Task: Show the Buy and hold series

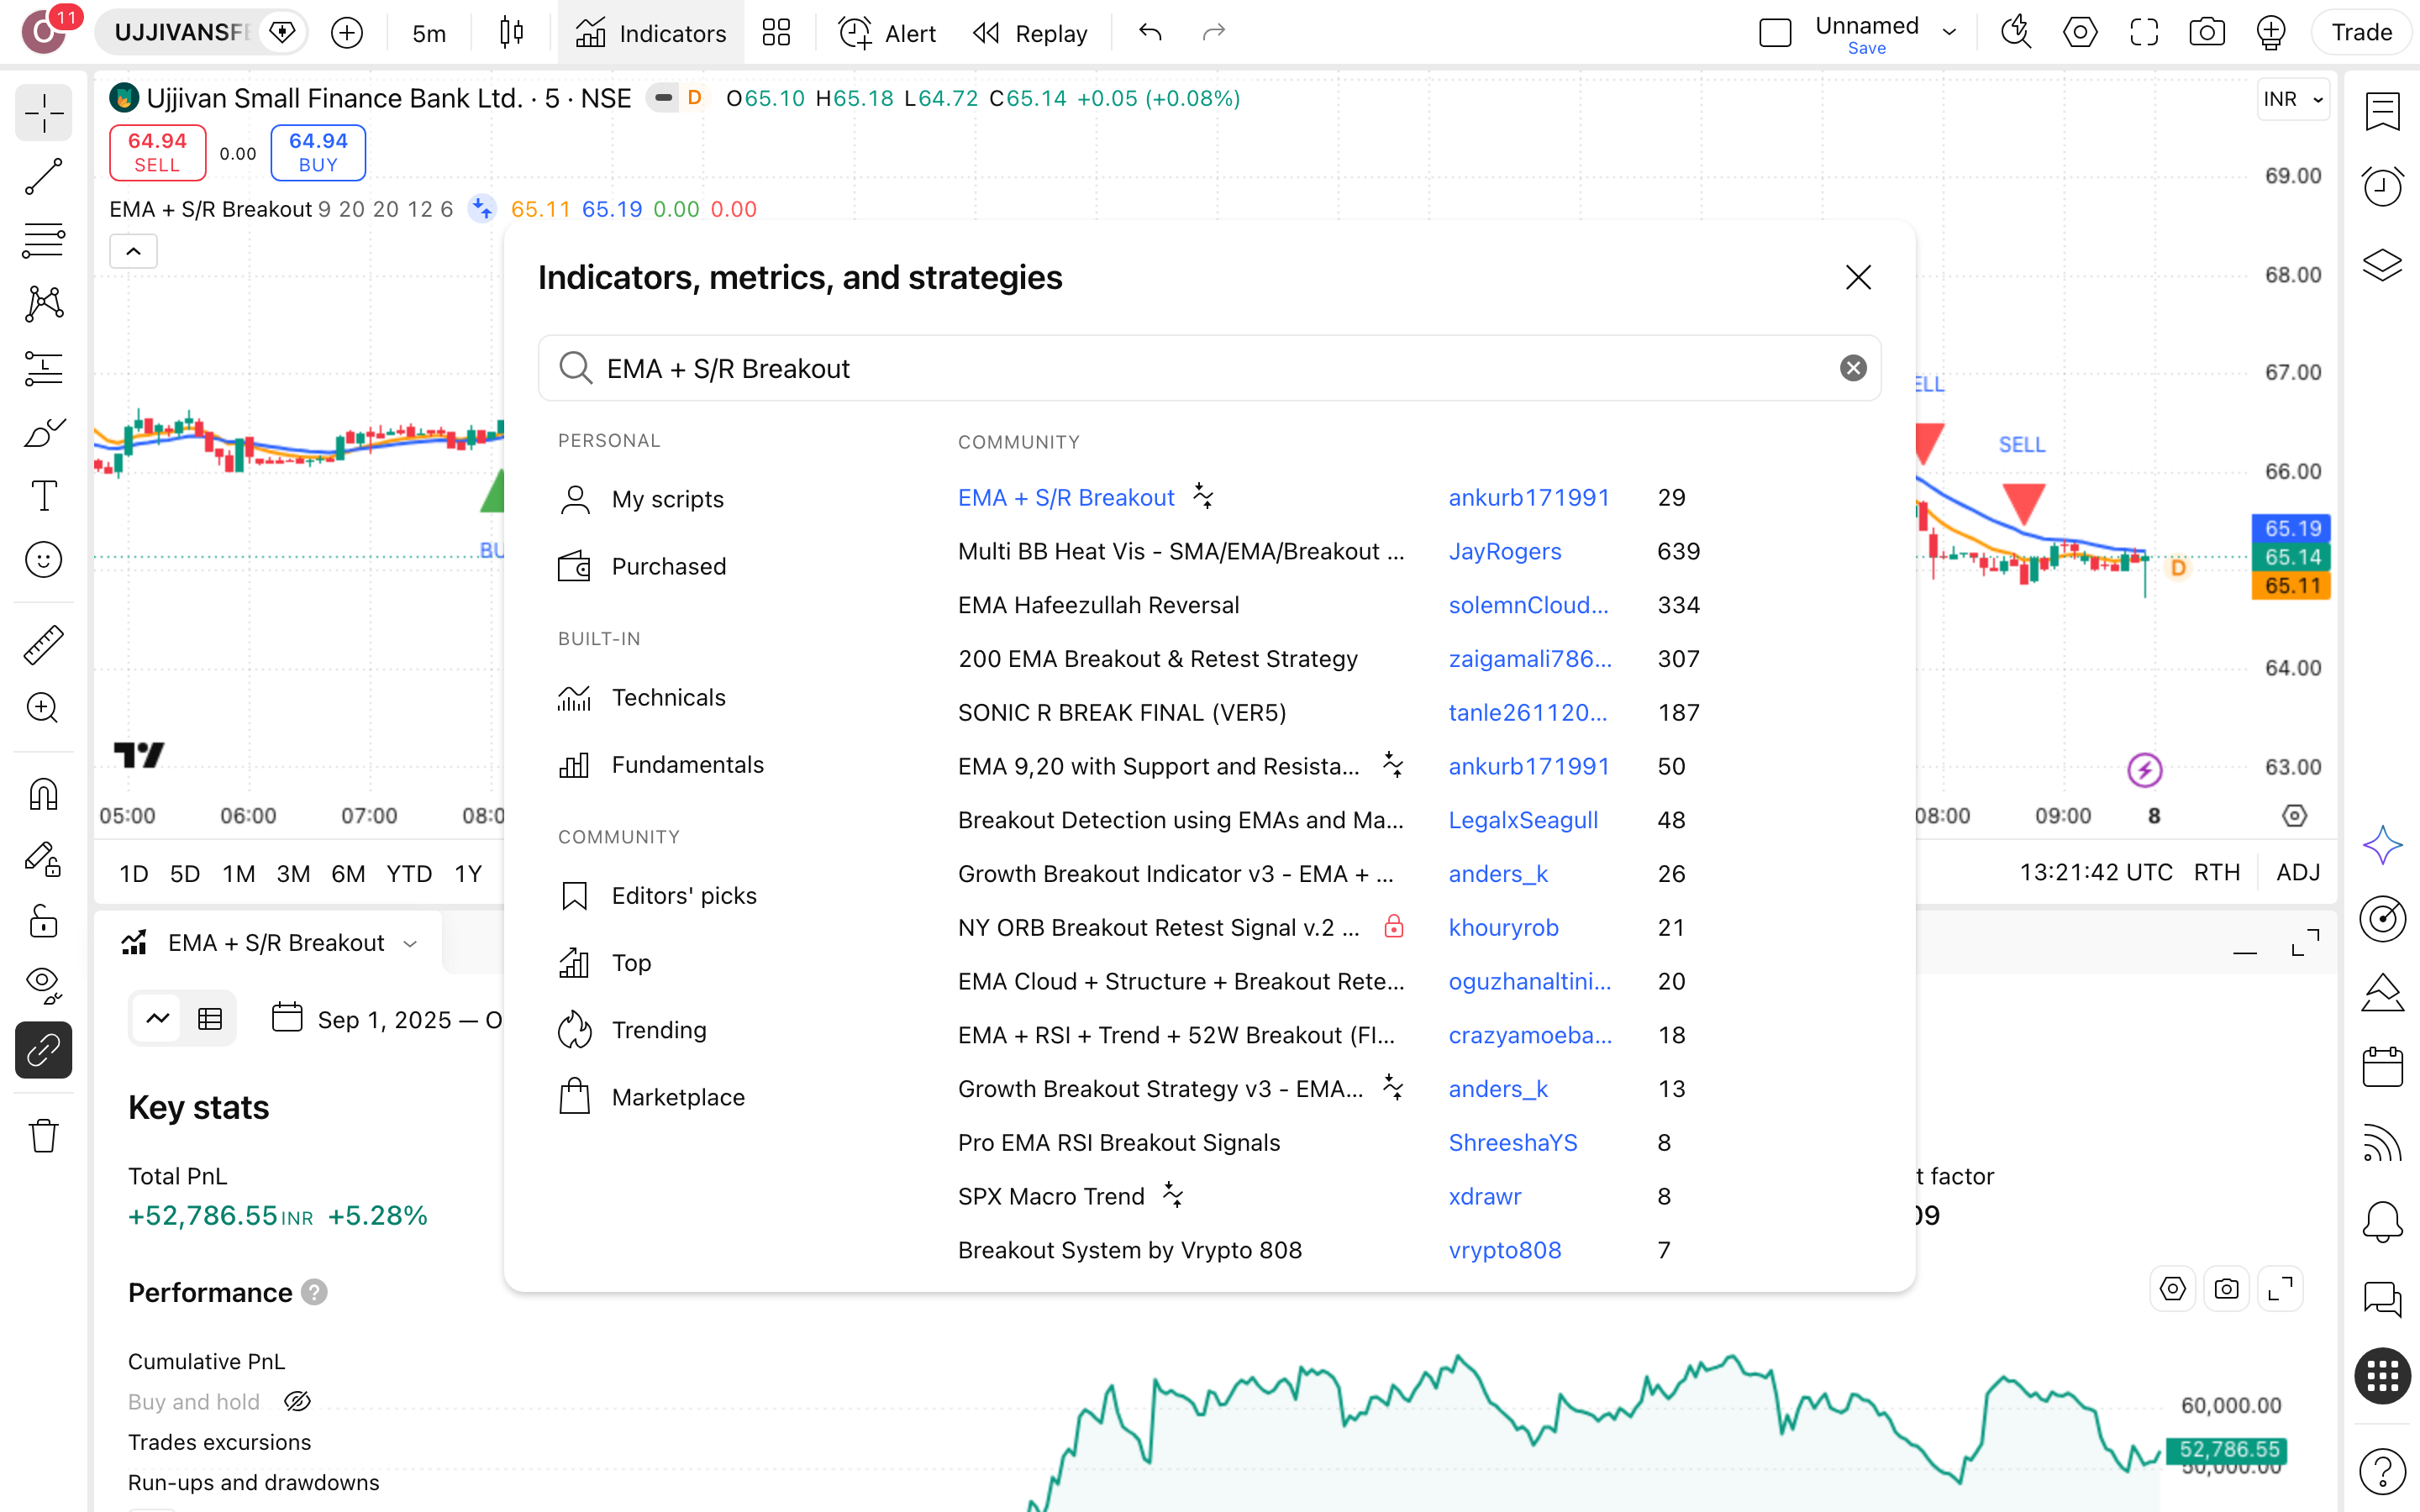Action: click(x=298, y=1402)
